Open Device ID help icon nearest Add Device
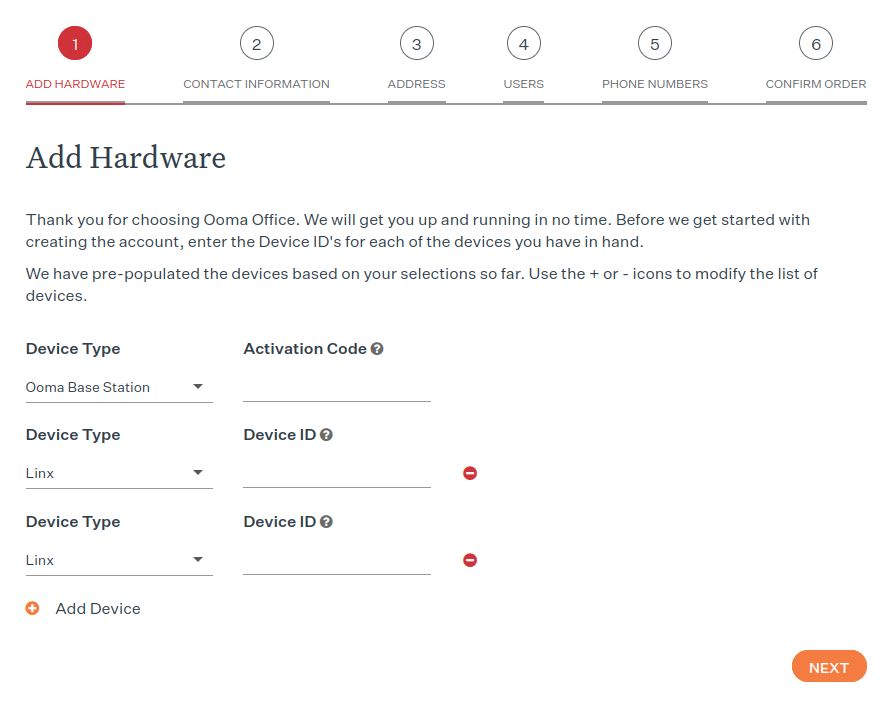The height and width of the screenshot is (705, 886). click(326, 522)
